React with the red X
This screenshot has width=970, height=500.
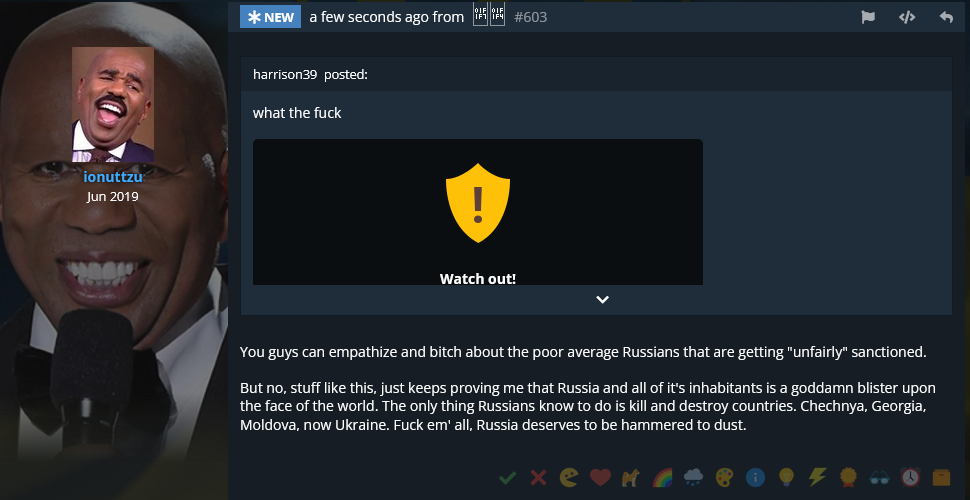click(x=538, y=477)
